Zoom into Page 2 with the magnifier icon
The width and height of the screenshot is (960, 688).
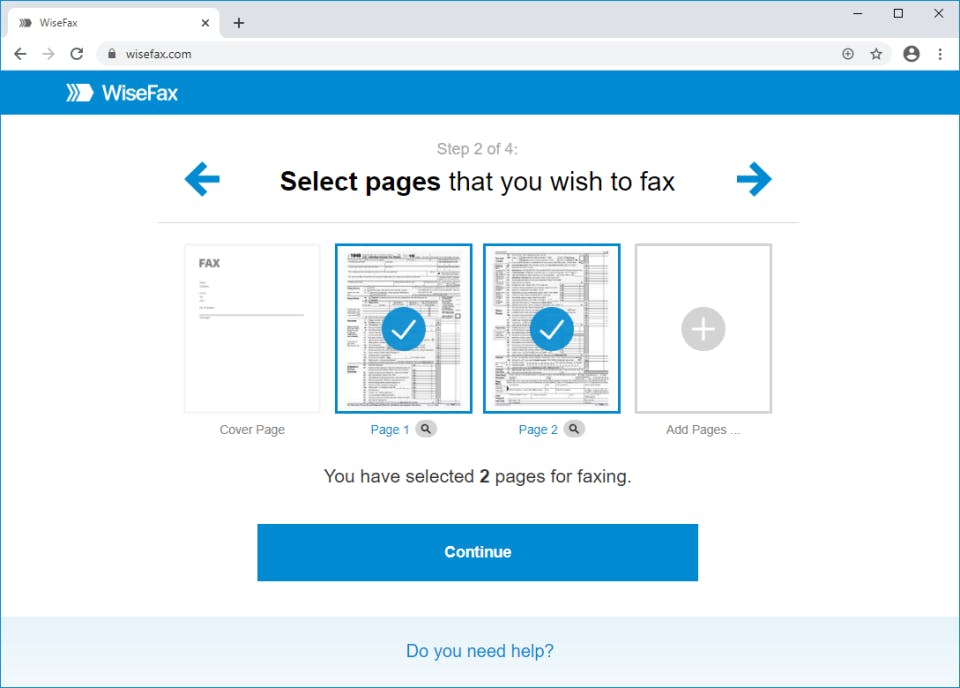pyautogui.click(x=576, y=428)
